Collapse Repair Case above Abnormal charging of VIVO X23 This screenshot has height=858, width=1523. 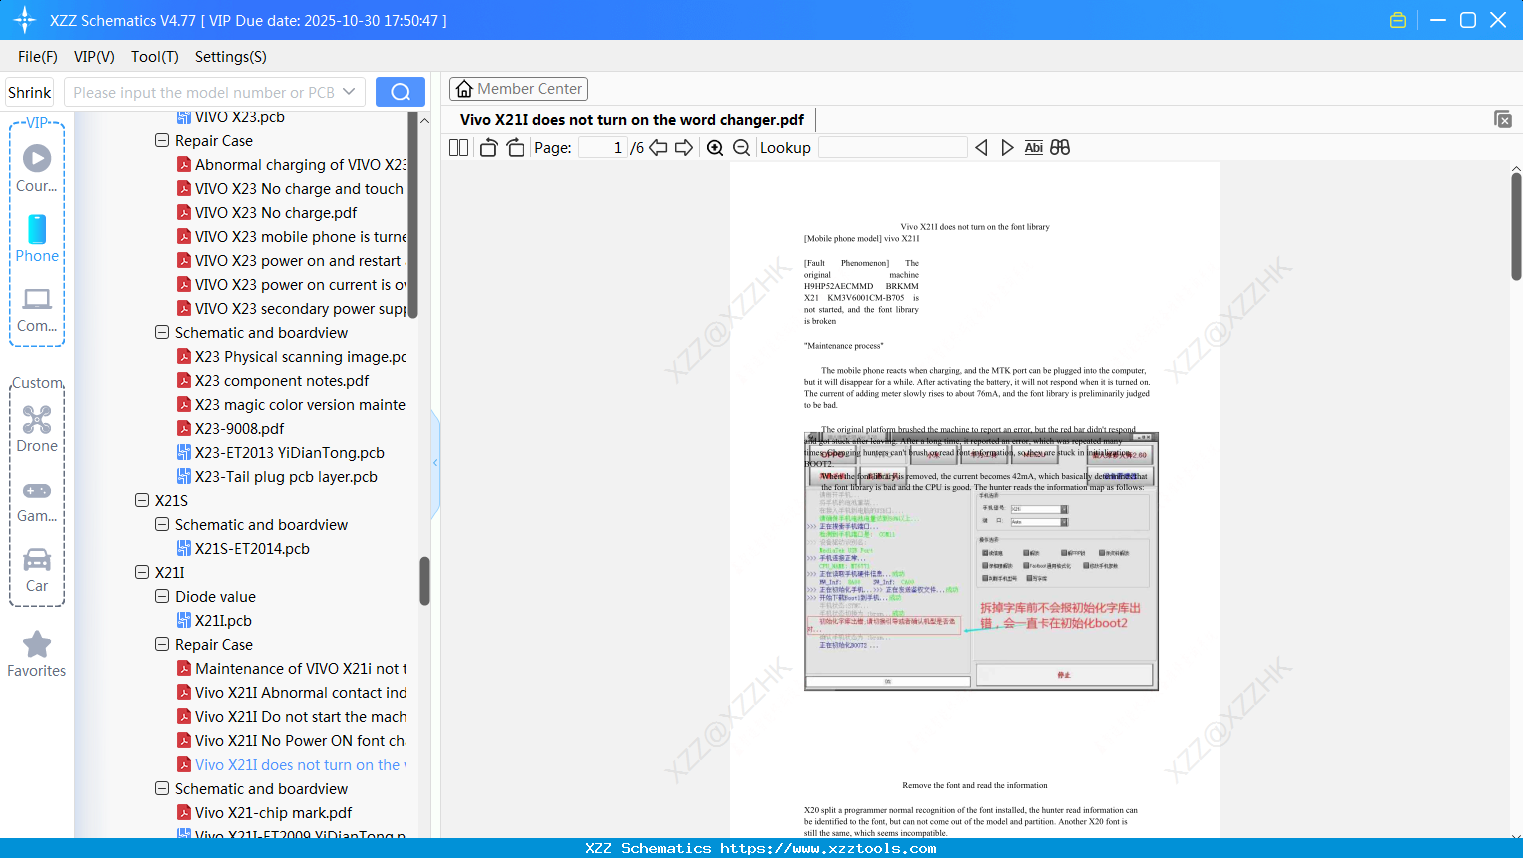tap(162, 141)
